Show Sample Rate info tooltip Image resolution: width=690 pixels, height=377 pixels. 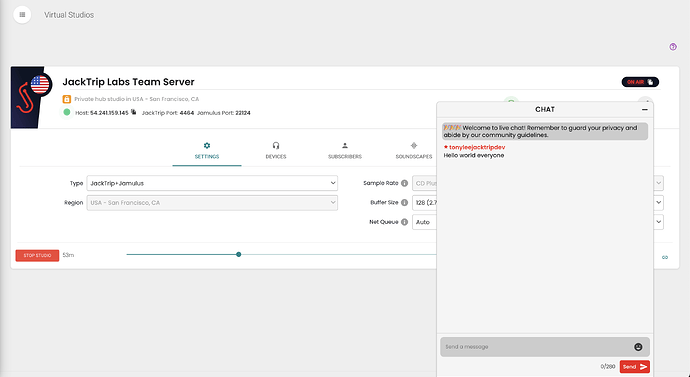[404, 183]
